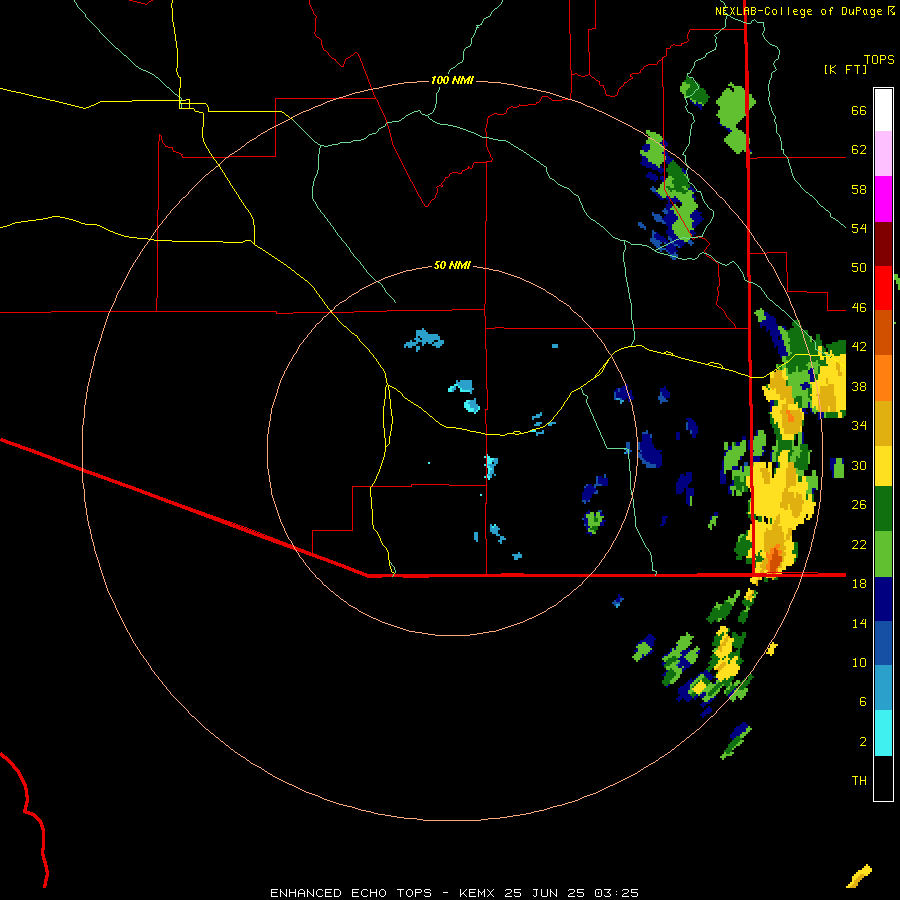Viewport: 900px width, 900px height.
Task: Click the 50 NMI range ring label
Action: click(x=452, y=265)
